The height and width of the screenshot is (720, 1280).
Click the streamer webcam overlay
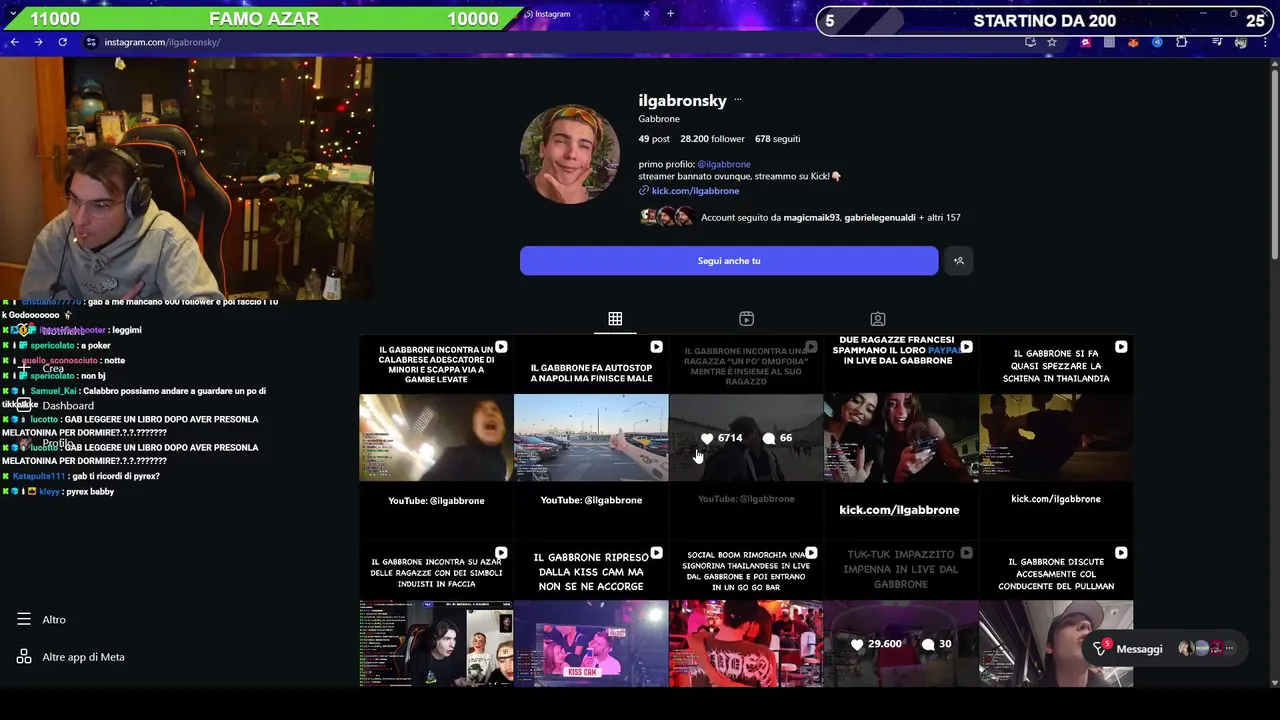(186, 178)
